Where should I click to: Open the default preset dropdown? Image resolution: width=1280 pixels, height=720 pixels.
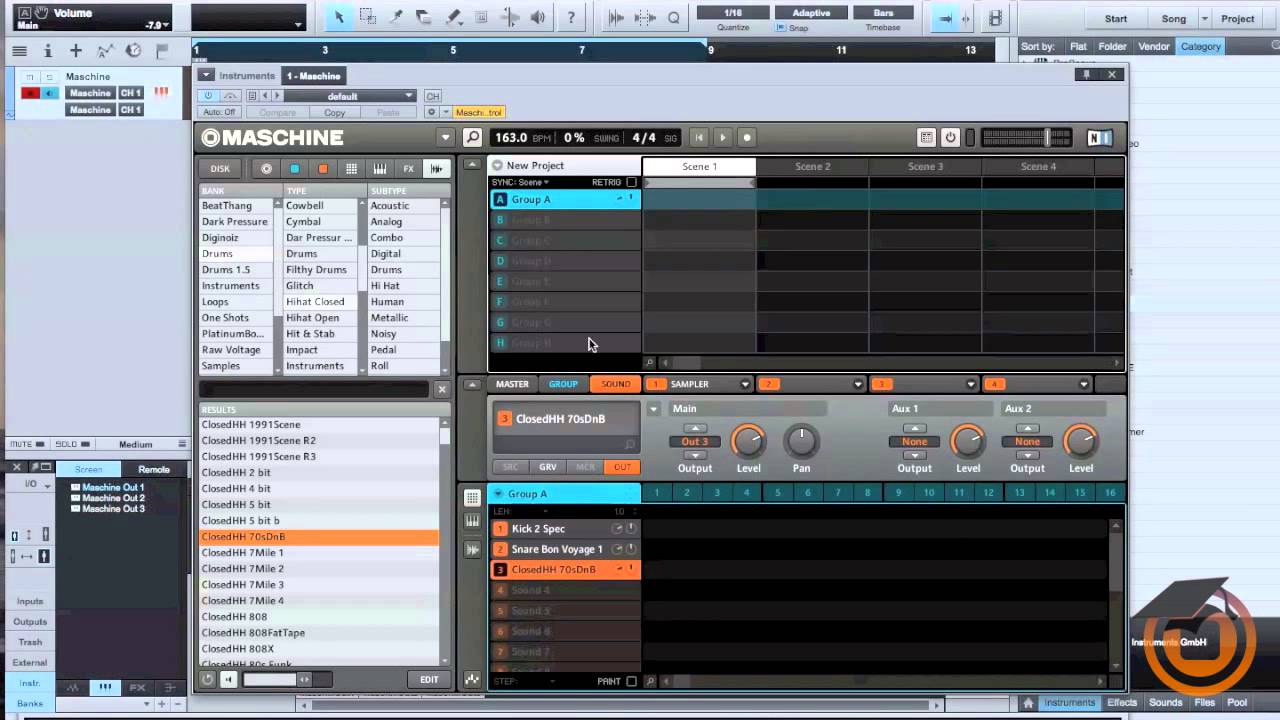[x=350, y=96]
